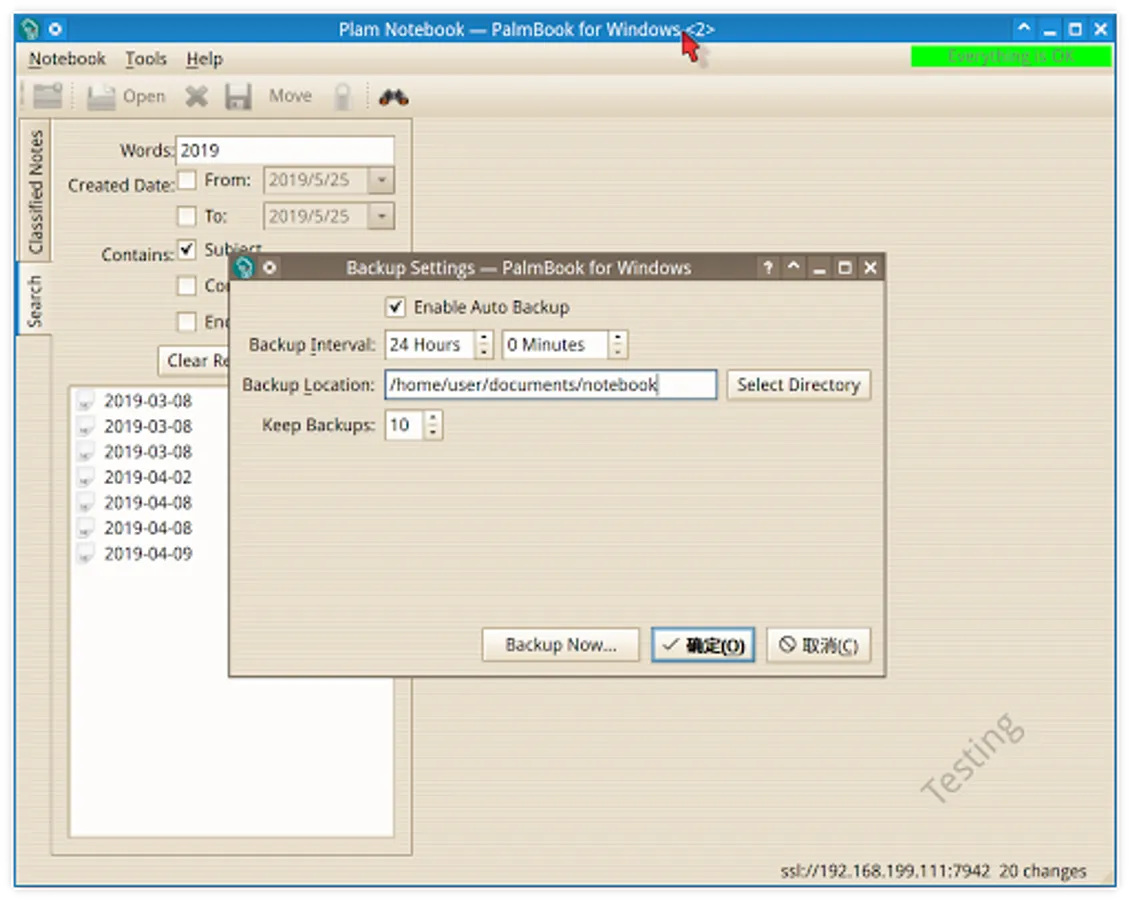The width and height of the screenshot is (1129, 900).
Task: Click the Select Directory button
Action: pos(799,385)
